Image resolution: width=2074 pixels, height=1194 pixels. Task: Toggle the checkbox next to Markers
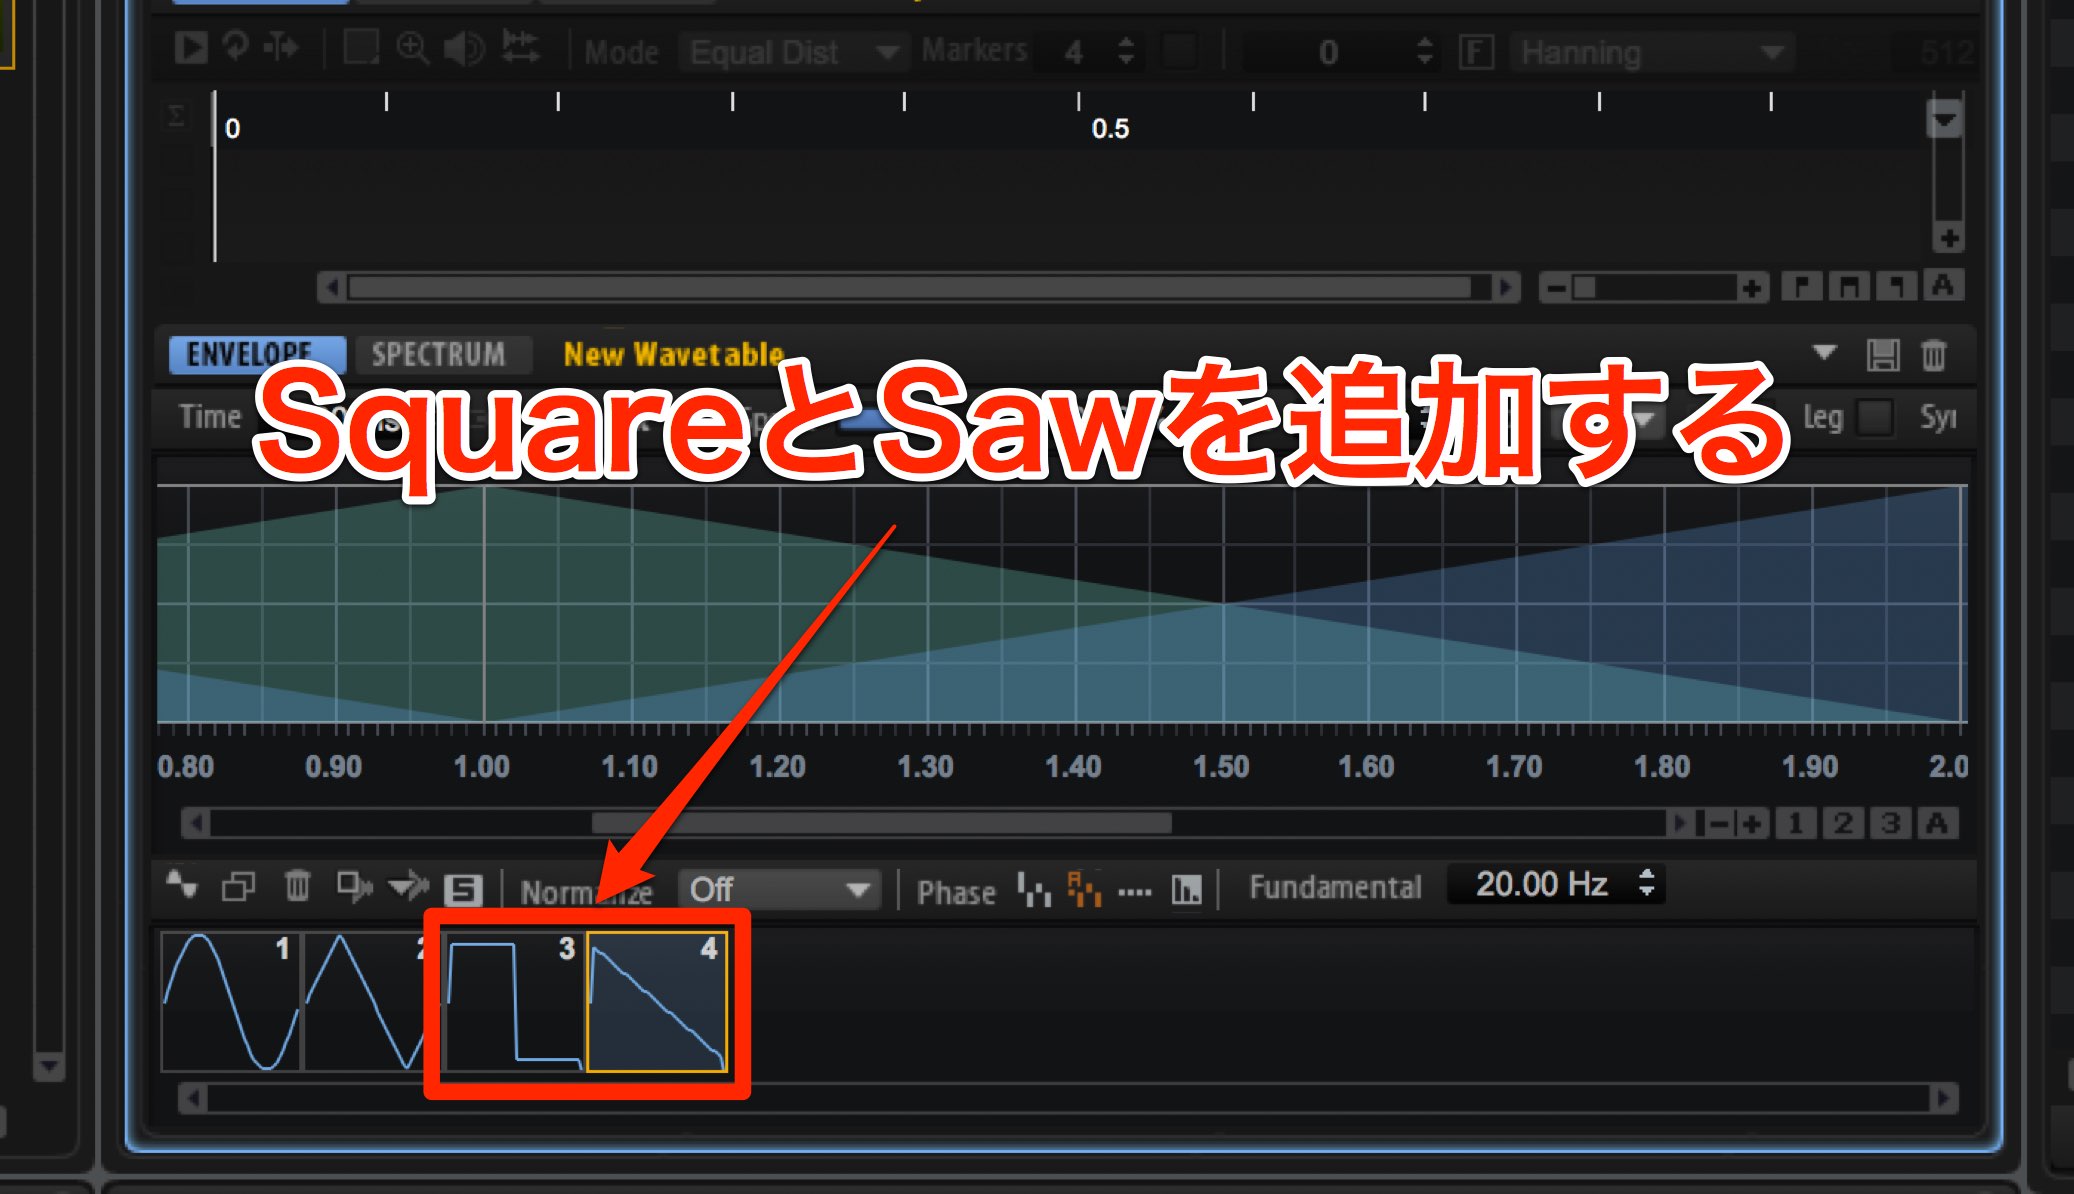(1180, 51)
